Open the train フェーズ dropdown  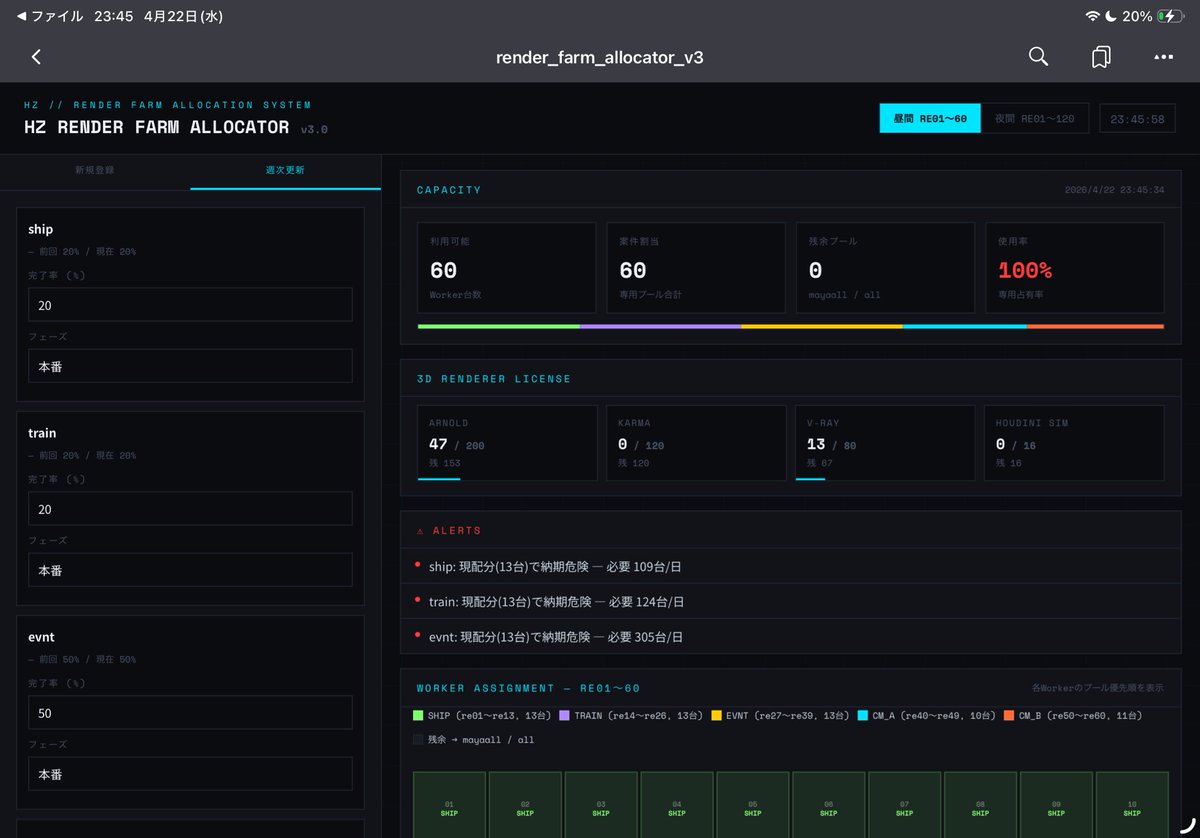click(x=190, y=570)
